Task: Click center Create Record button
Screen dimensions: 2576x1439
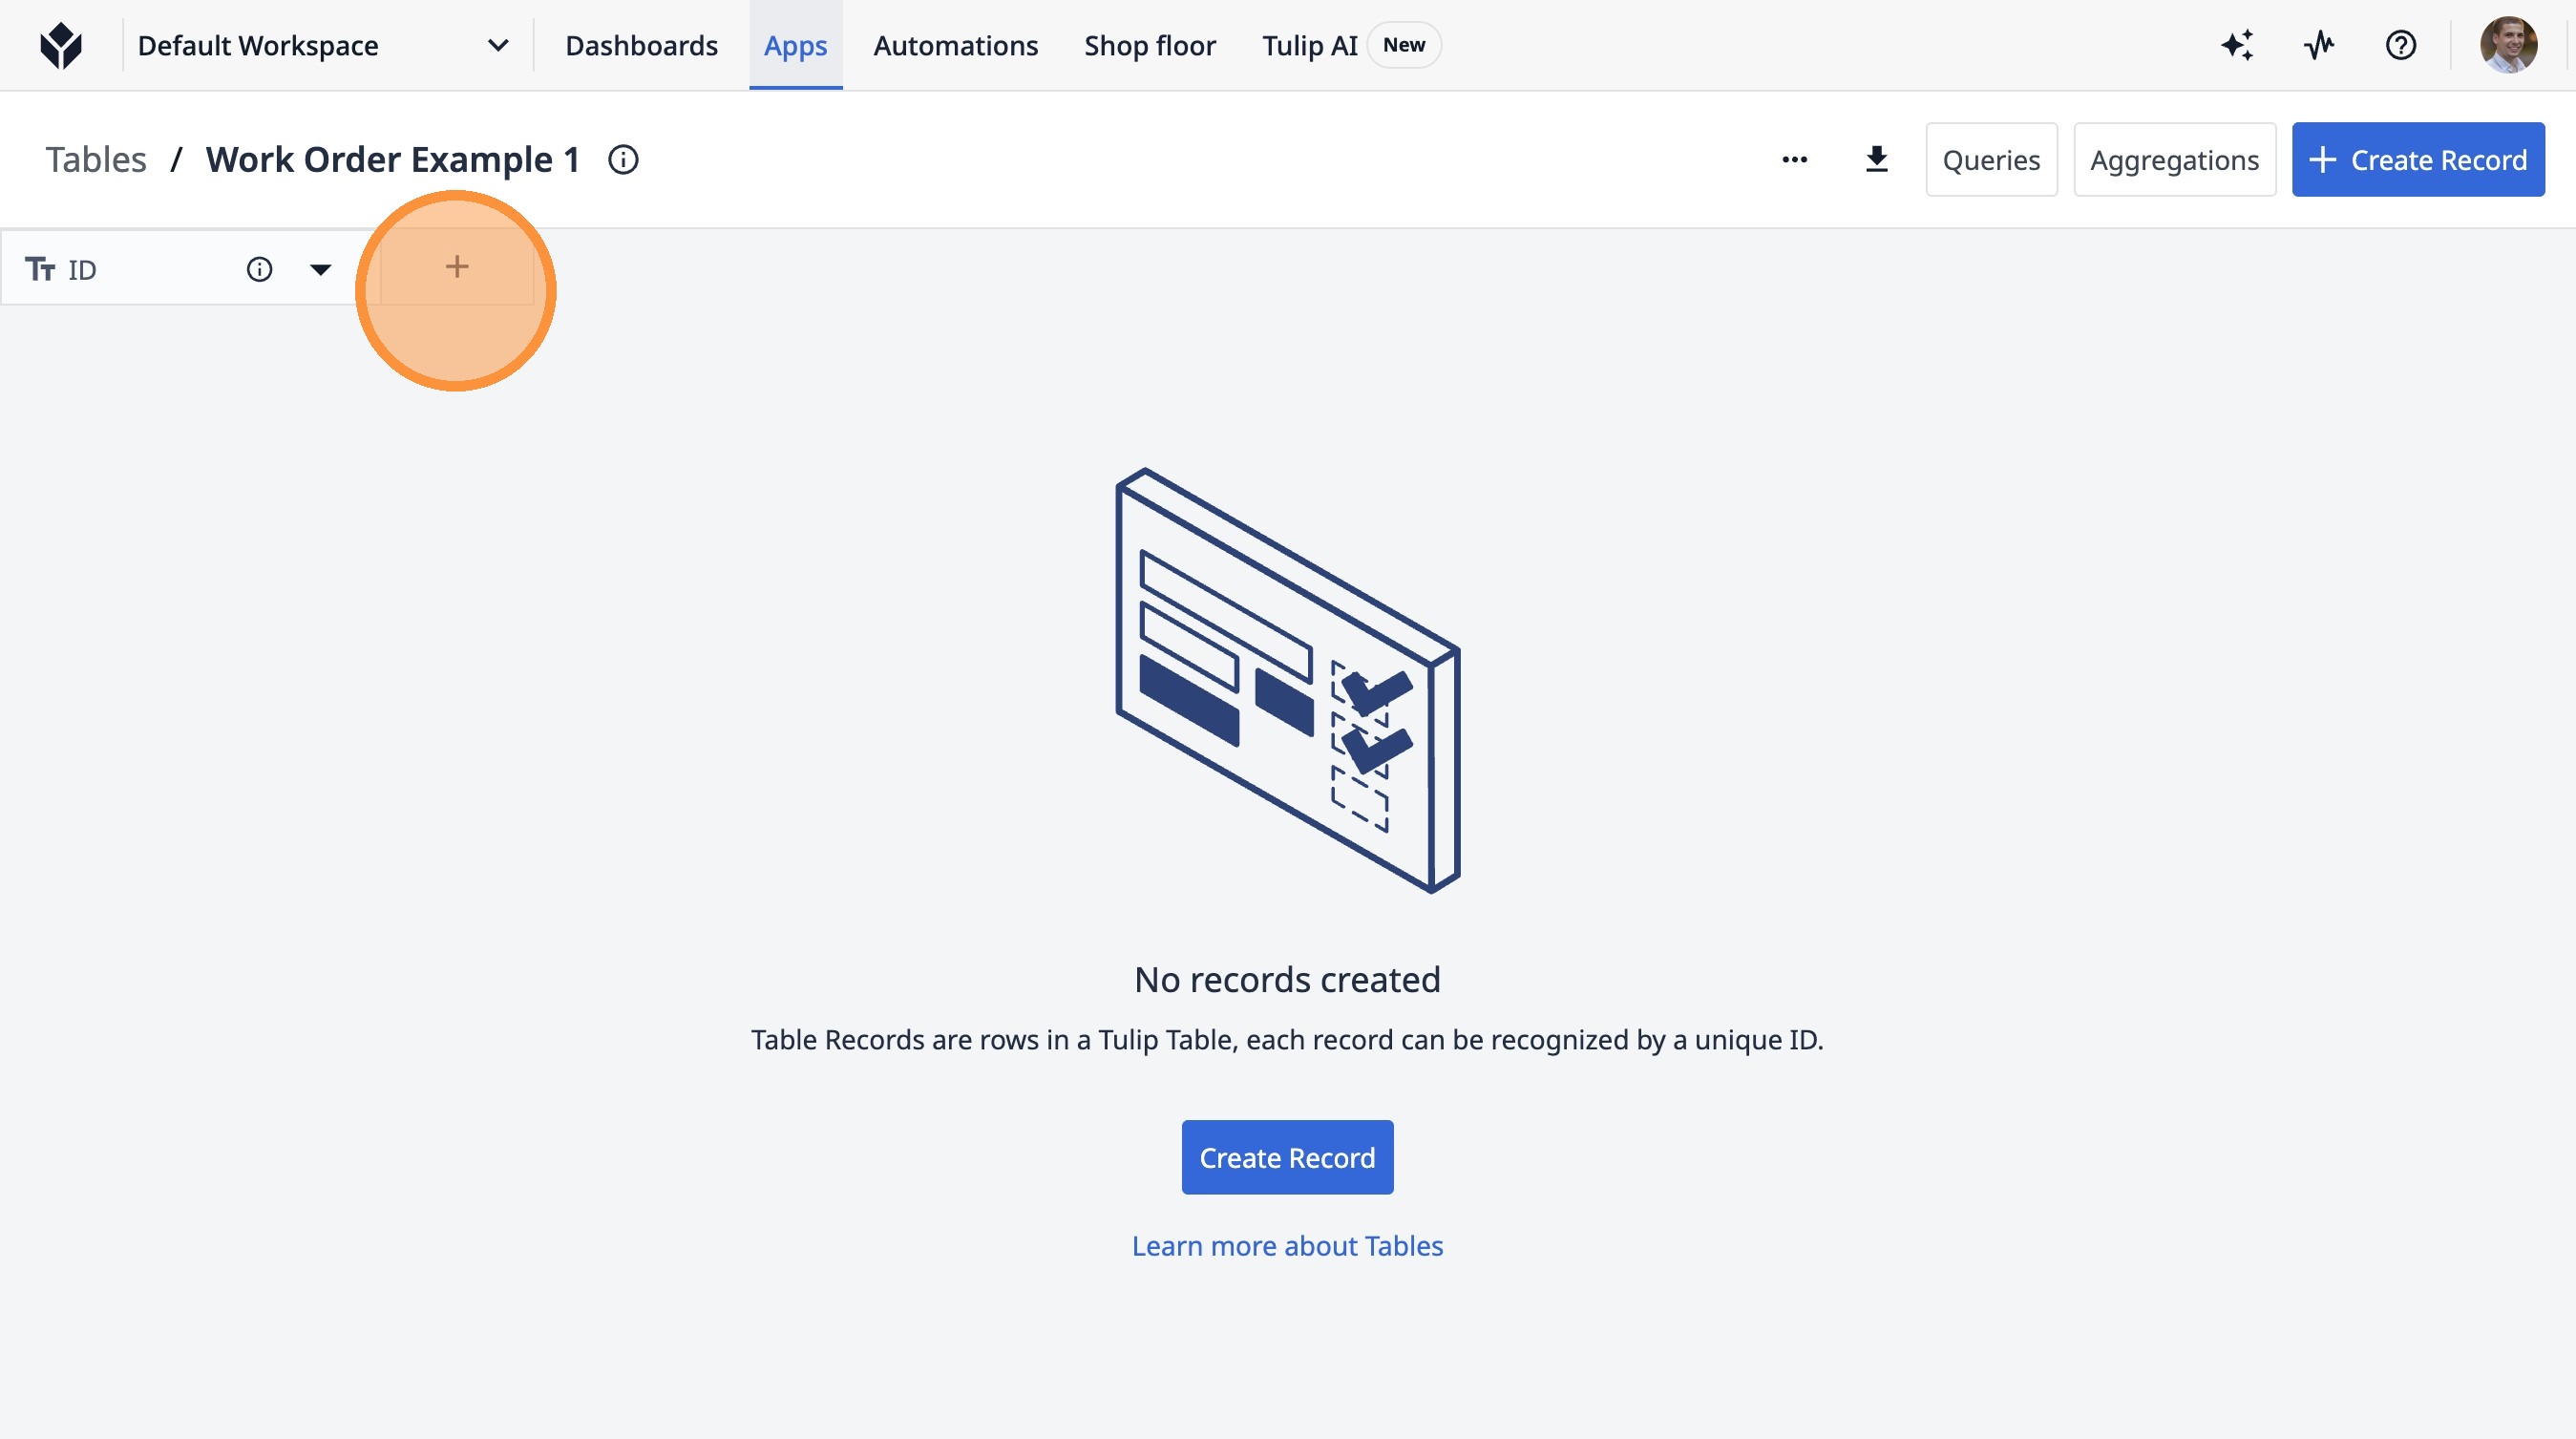Action: pos(1286,1157)
